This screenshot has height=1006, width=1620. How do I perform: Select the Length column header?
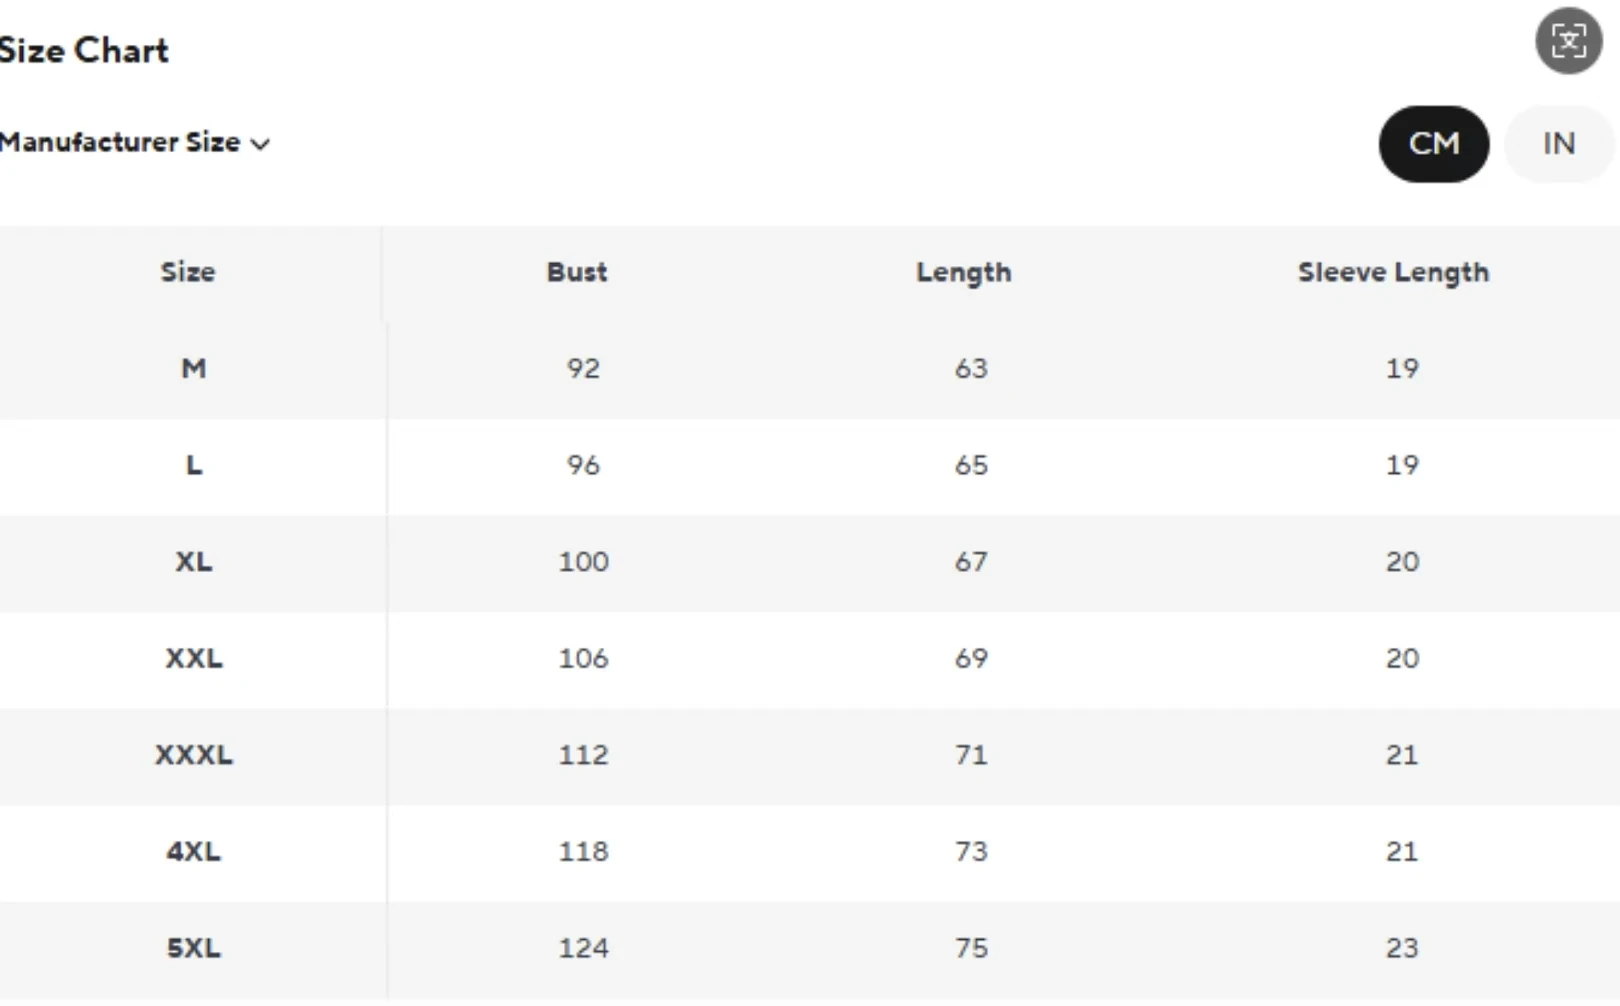pos(964,272)
